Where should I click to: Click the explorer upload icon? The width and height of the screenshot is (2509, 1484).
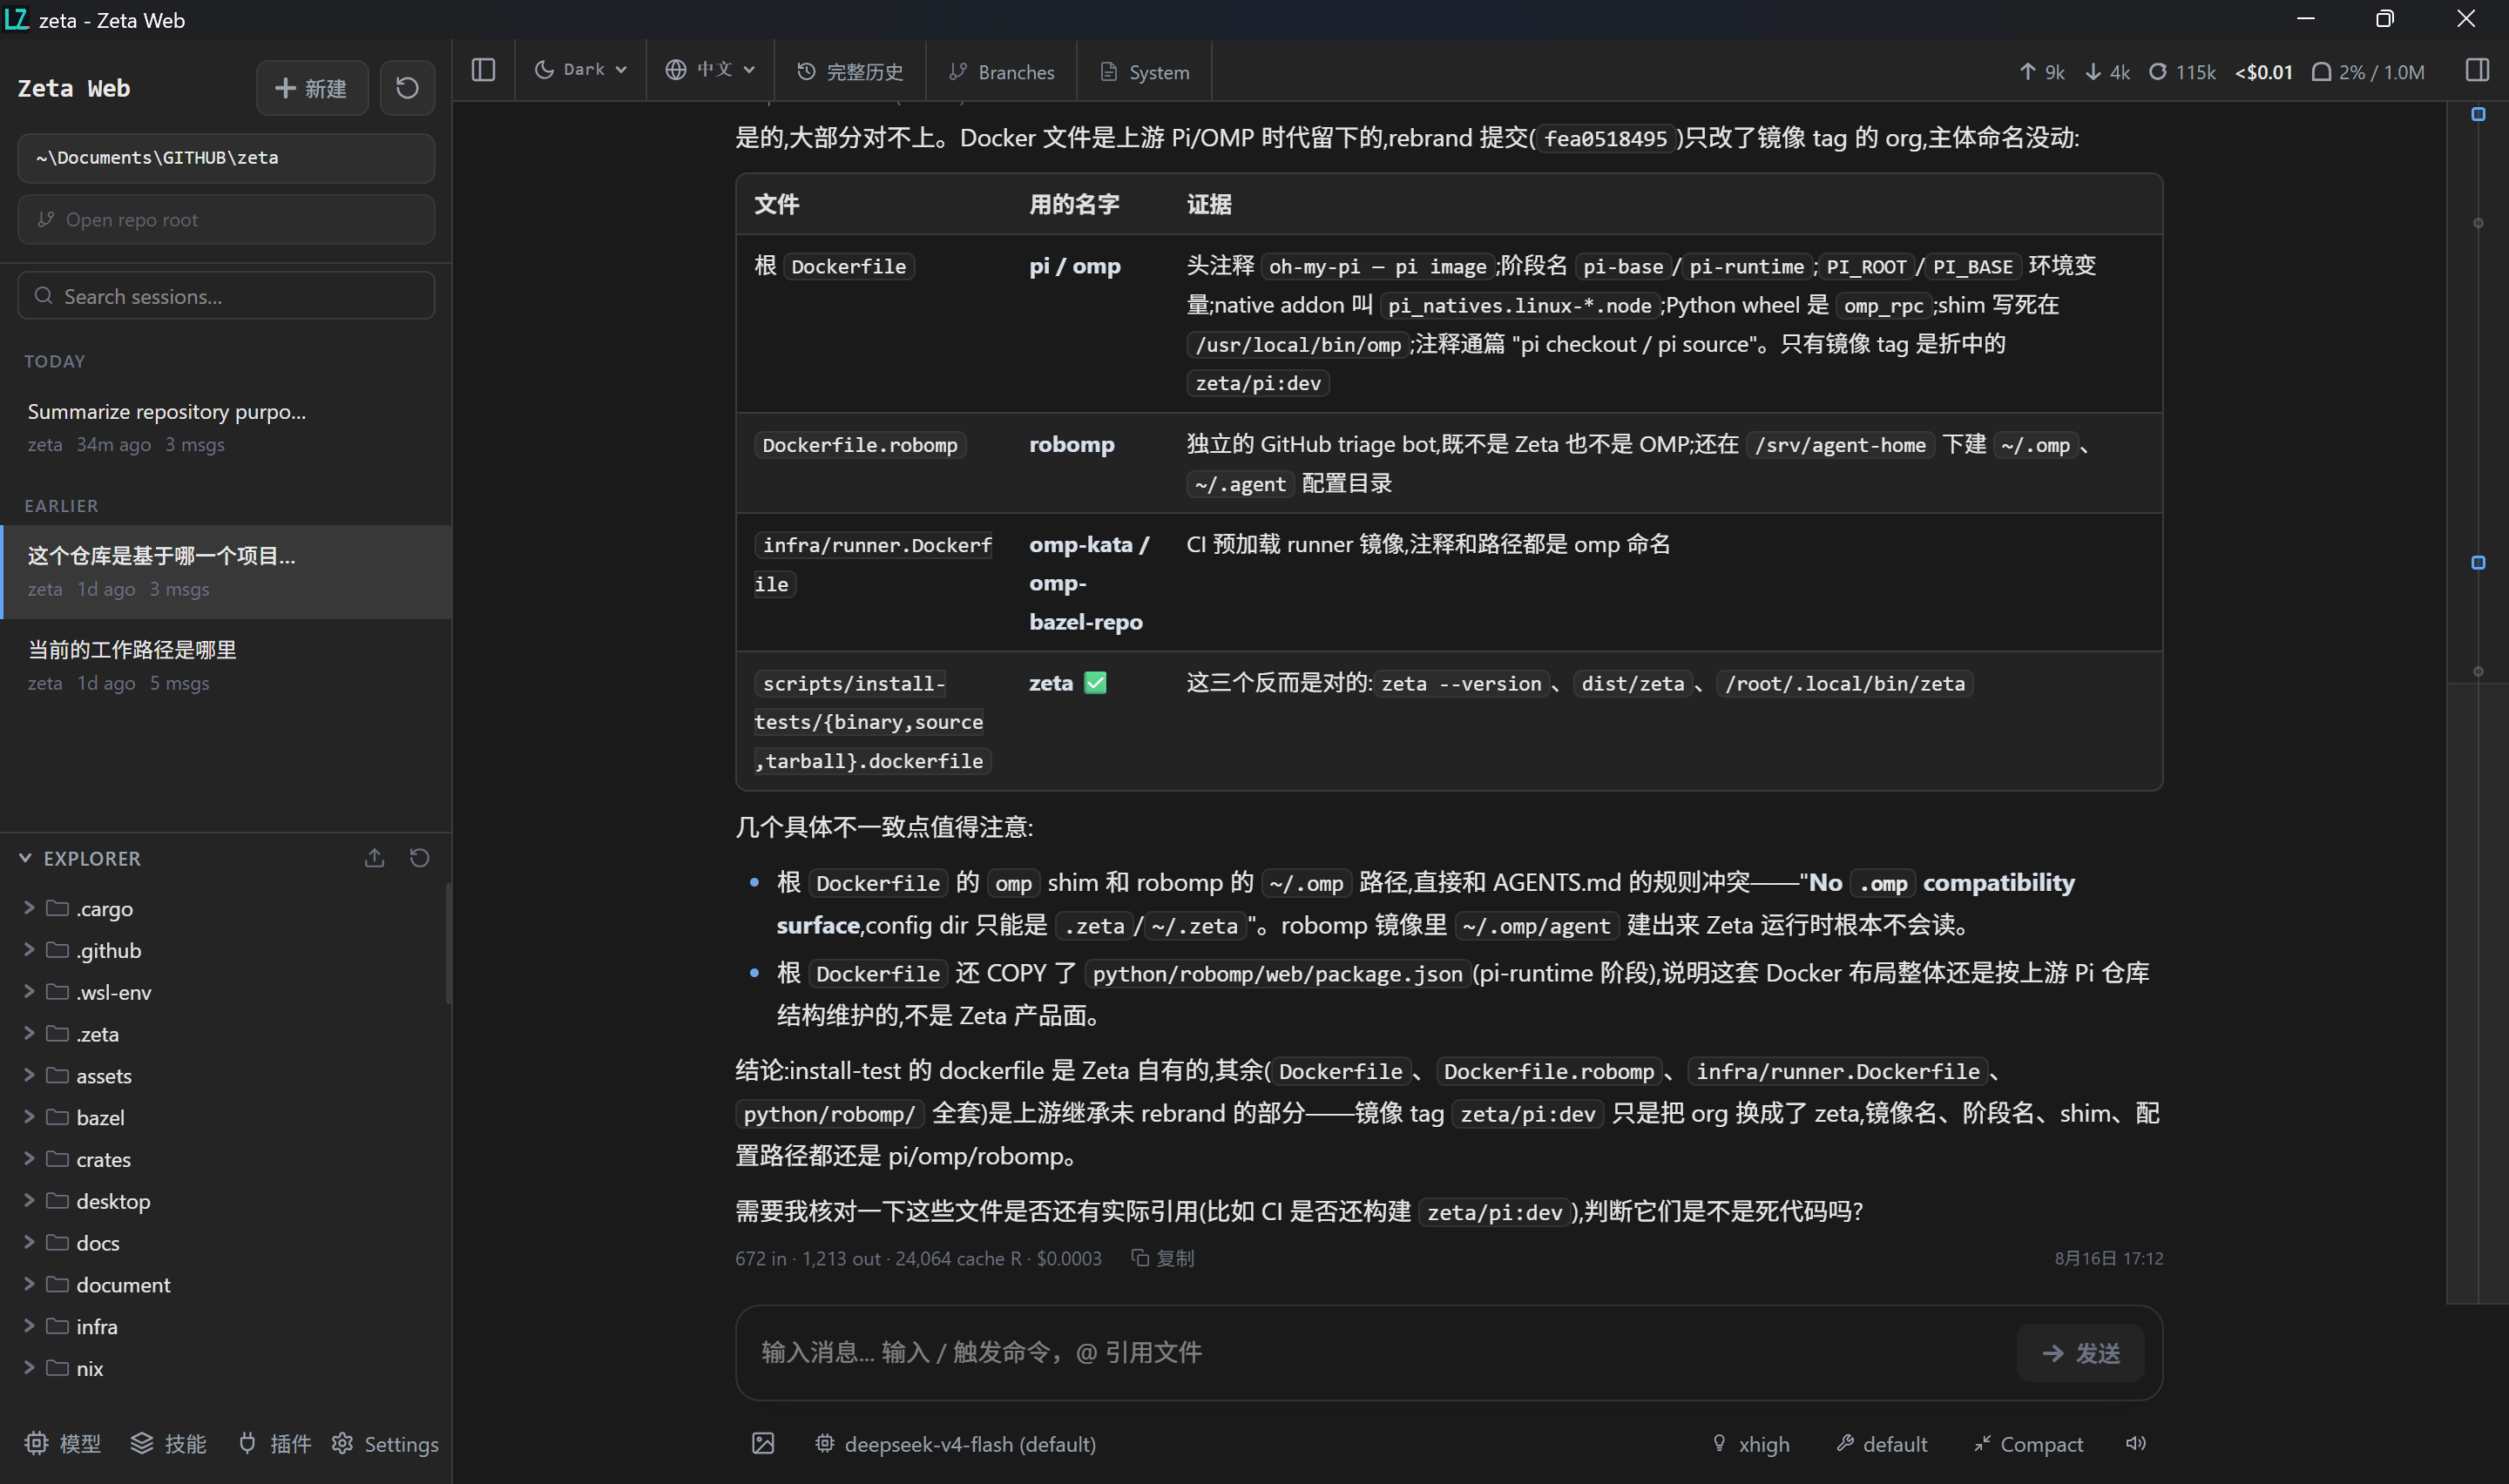click(374, 858)
